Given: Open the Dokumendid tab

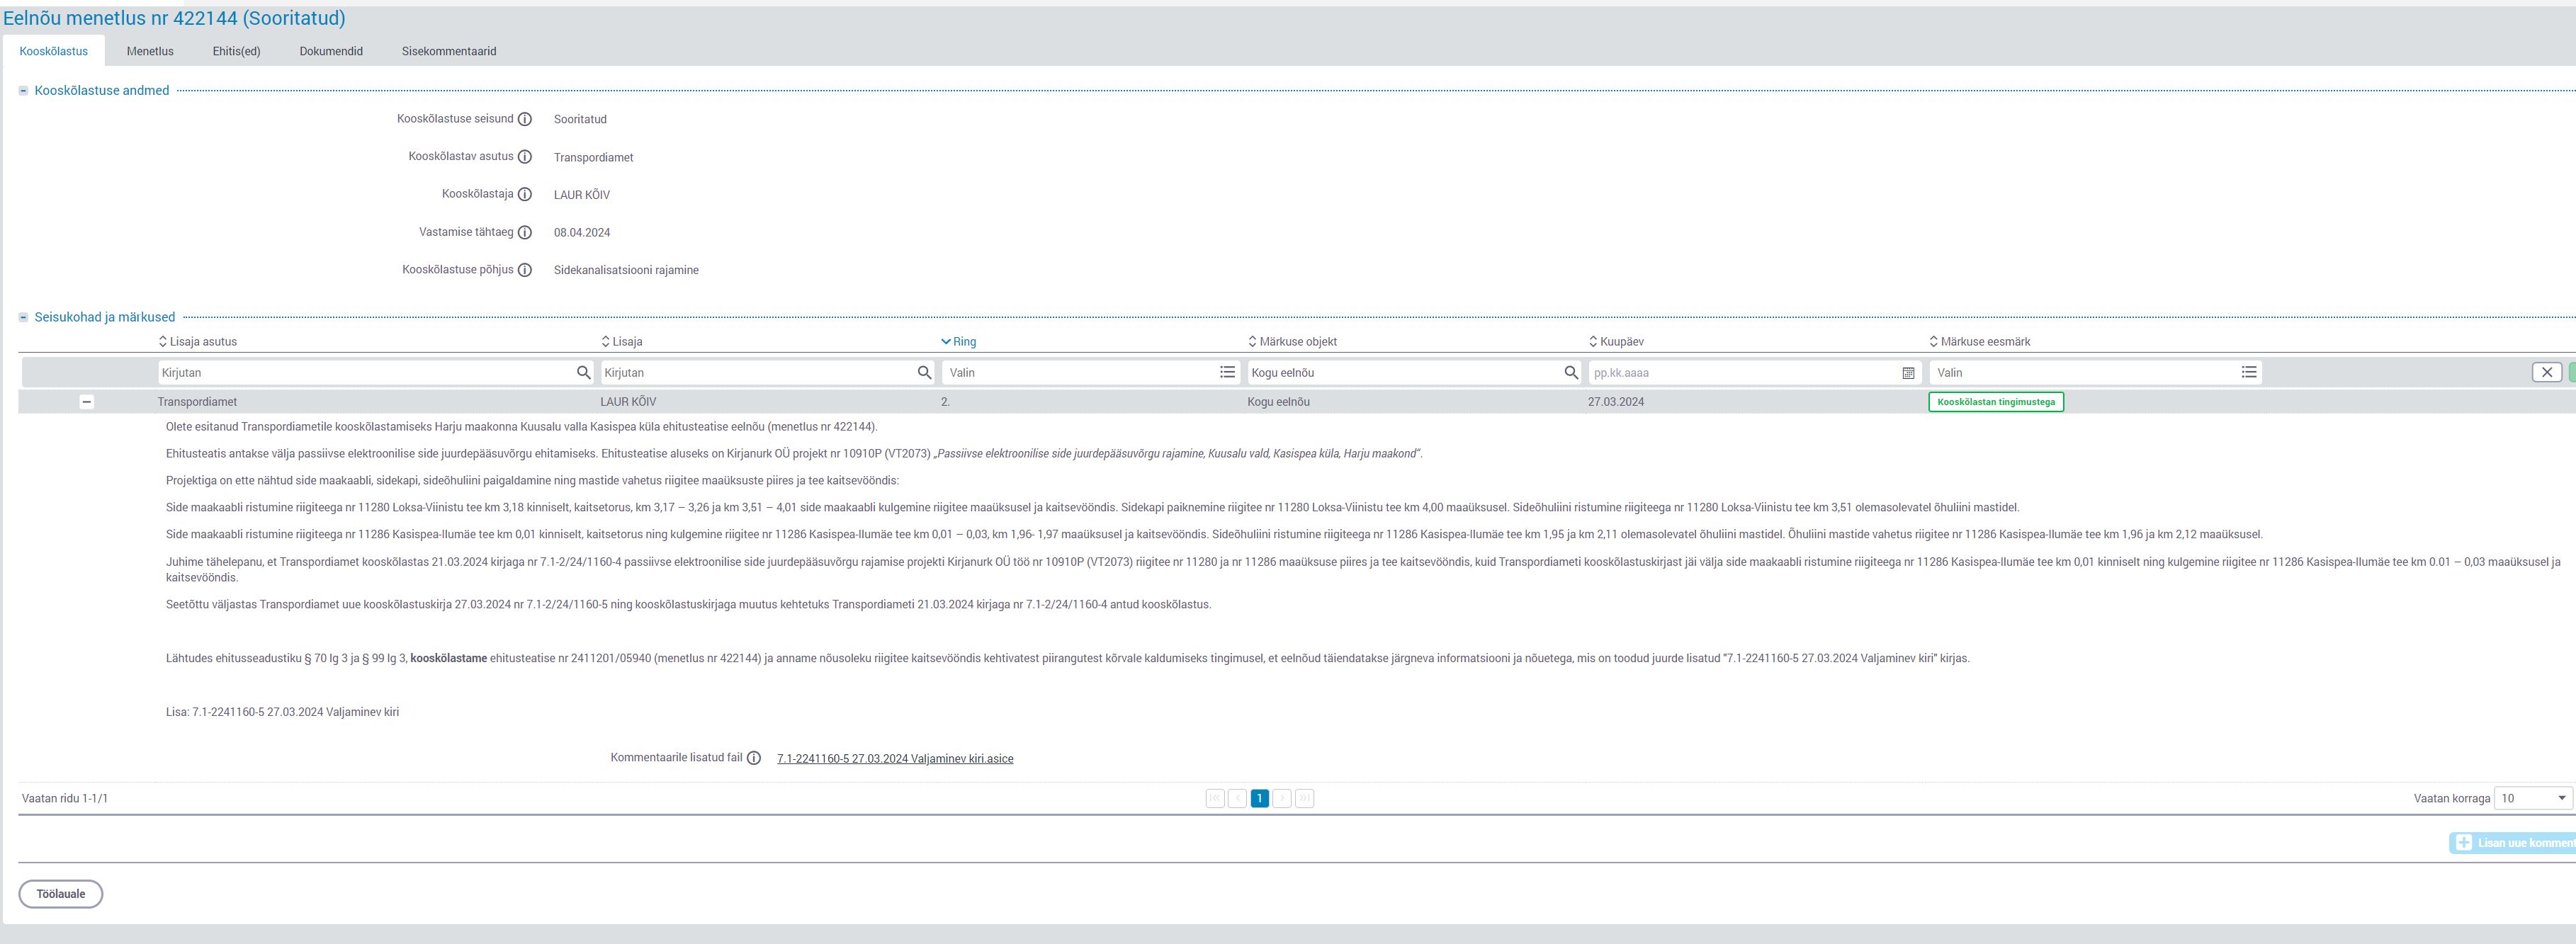Looking at the screenshot, I should pos(331,51).
